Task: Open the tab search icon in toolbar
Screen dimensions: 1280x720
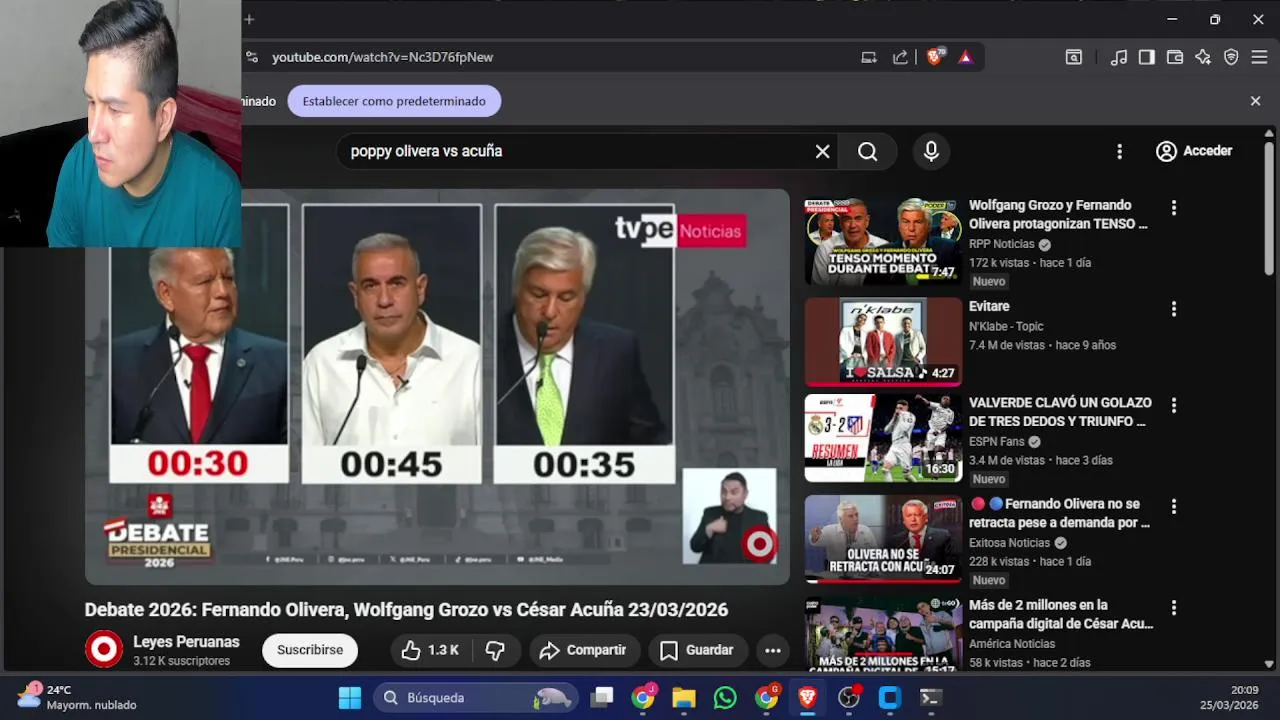Action: click(x=1073, y=57)
